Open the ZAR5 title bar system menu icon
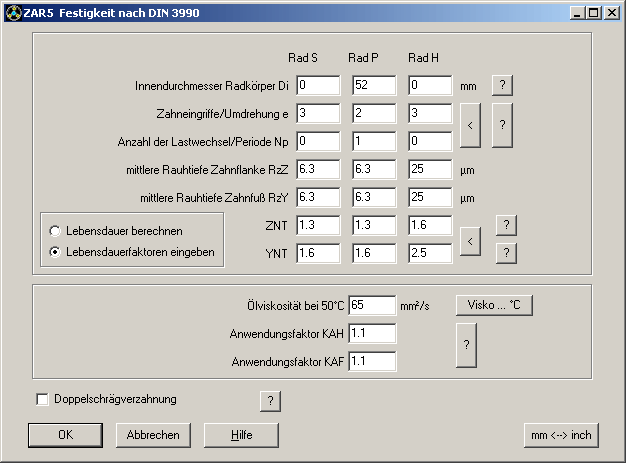 click(12, 12)
